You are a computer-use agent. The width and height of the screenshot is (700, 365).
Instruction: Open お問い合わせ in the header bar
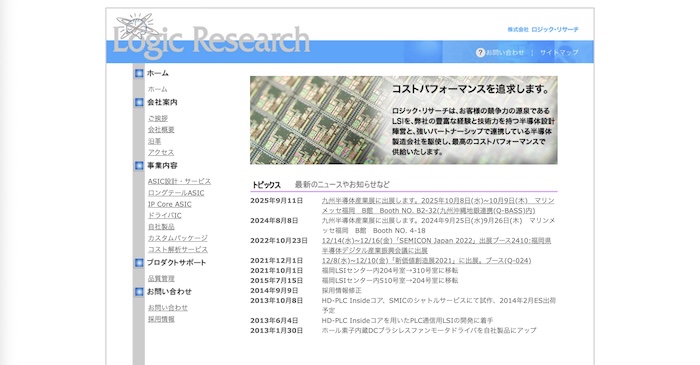point(505,52)
